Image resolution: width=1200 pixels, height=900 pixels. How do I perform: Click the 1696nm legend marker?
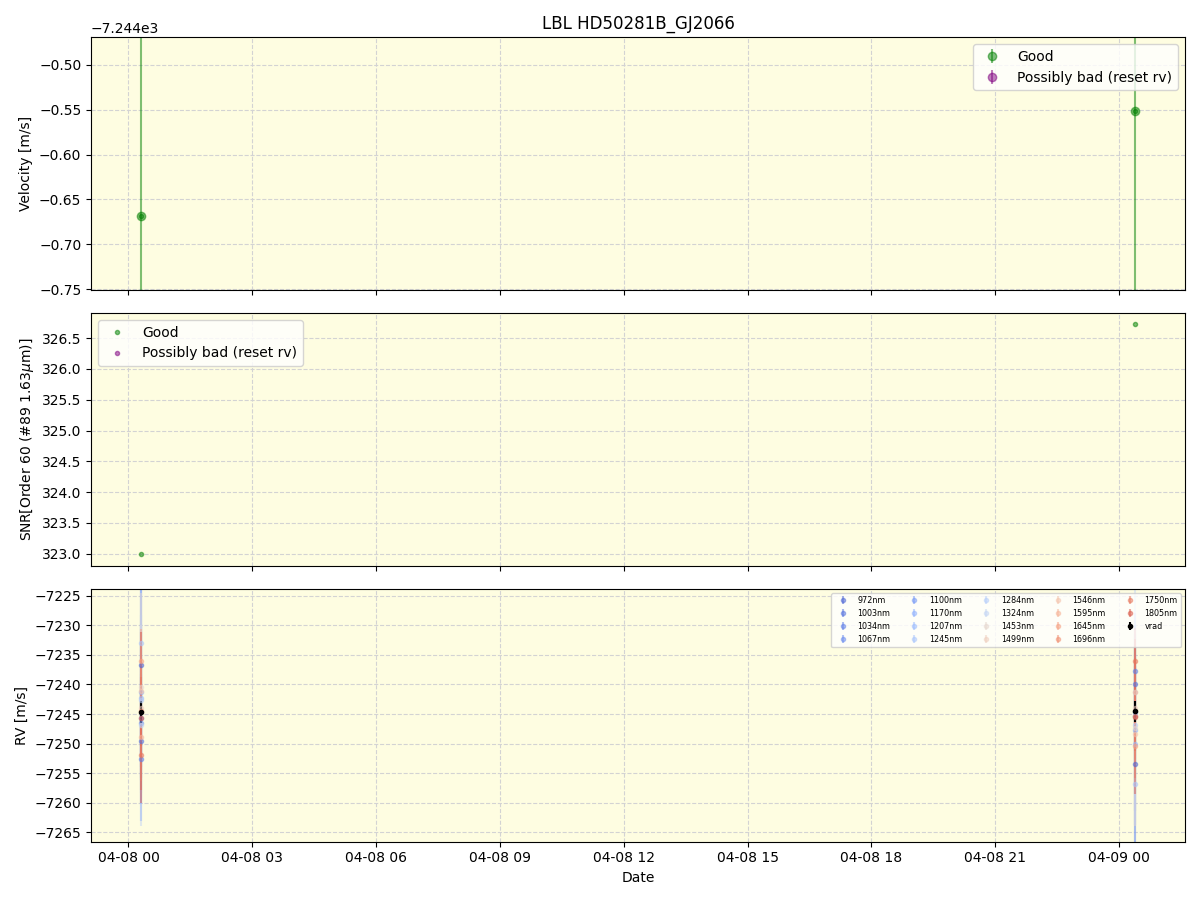coord(1058,639)
